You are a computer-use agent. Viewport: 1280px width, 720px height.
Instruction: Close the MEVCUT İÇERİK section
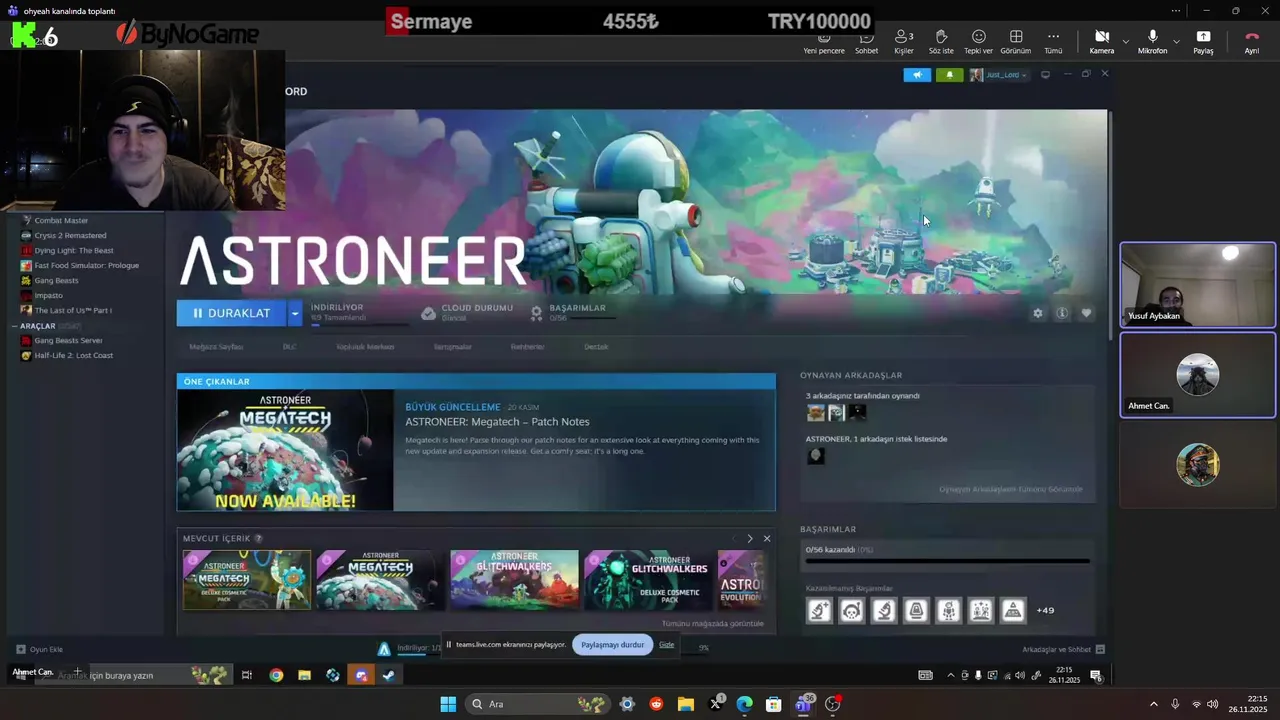coord(767,539)
